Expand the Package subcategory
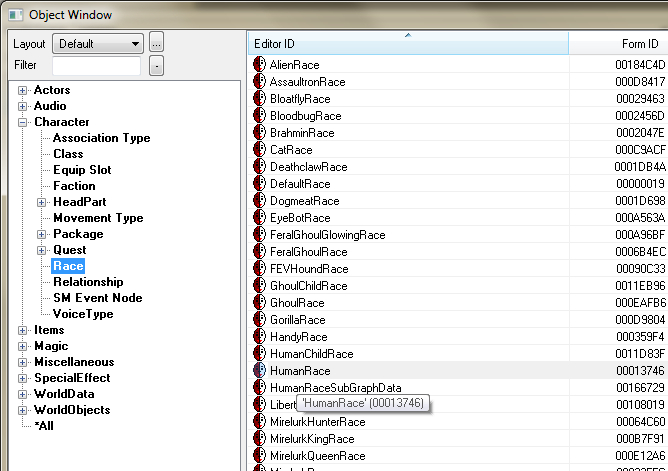 point(41,234)
